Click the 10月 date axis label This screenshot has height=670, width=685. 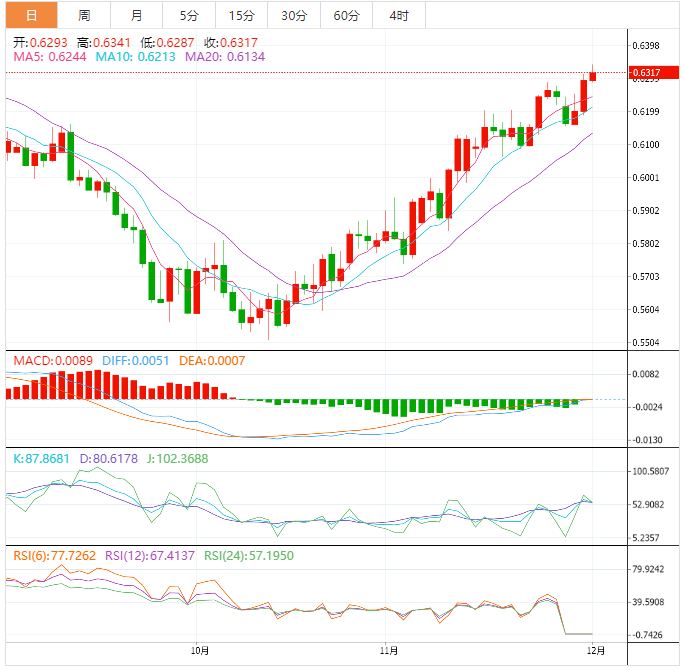pos(200,651)
